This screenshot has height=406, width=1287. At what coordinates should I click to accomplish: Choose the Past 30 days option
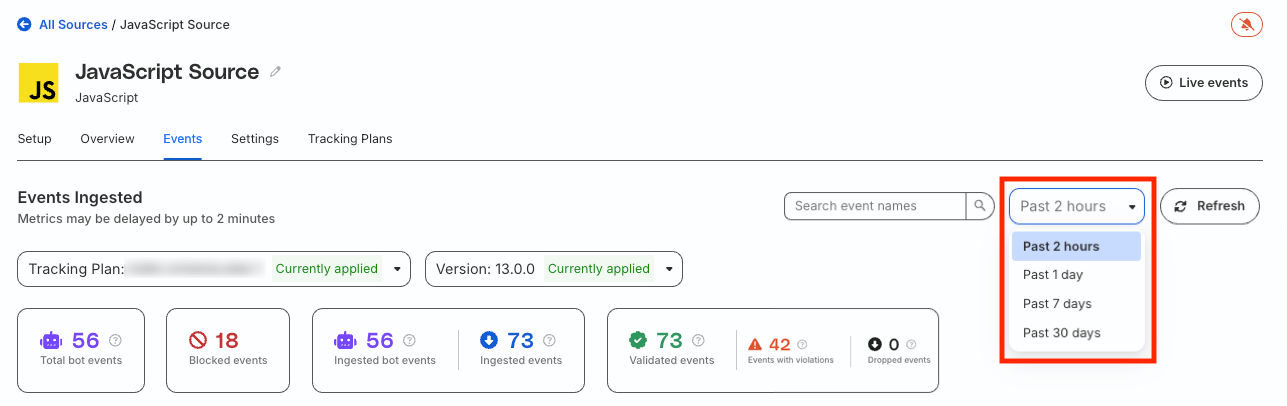(1076, 333)
